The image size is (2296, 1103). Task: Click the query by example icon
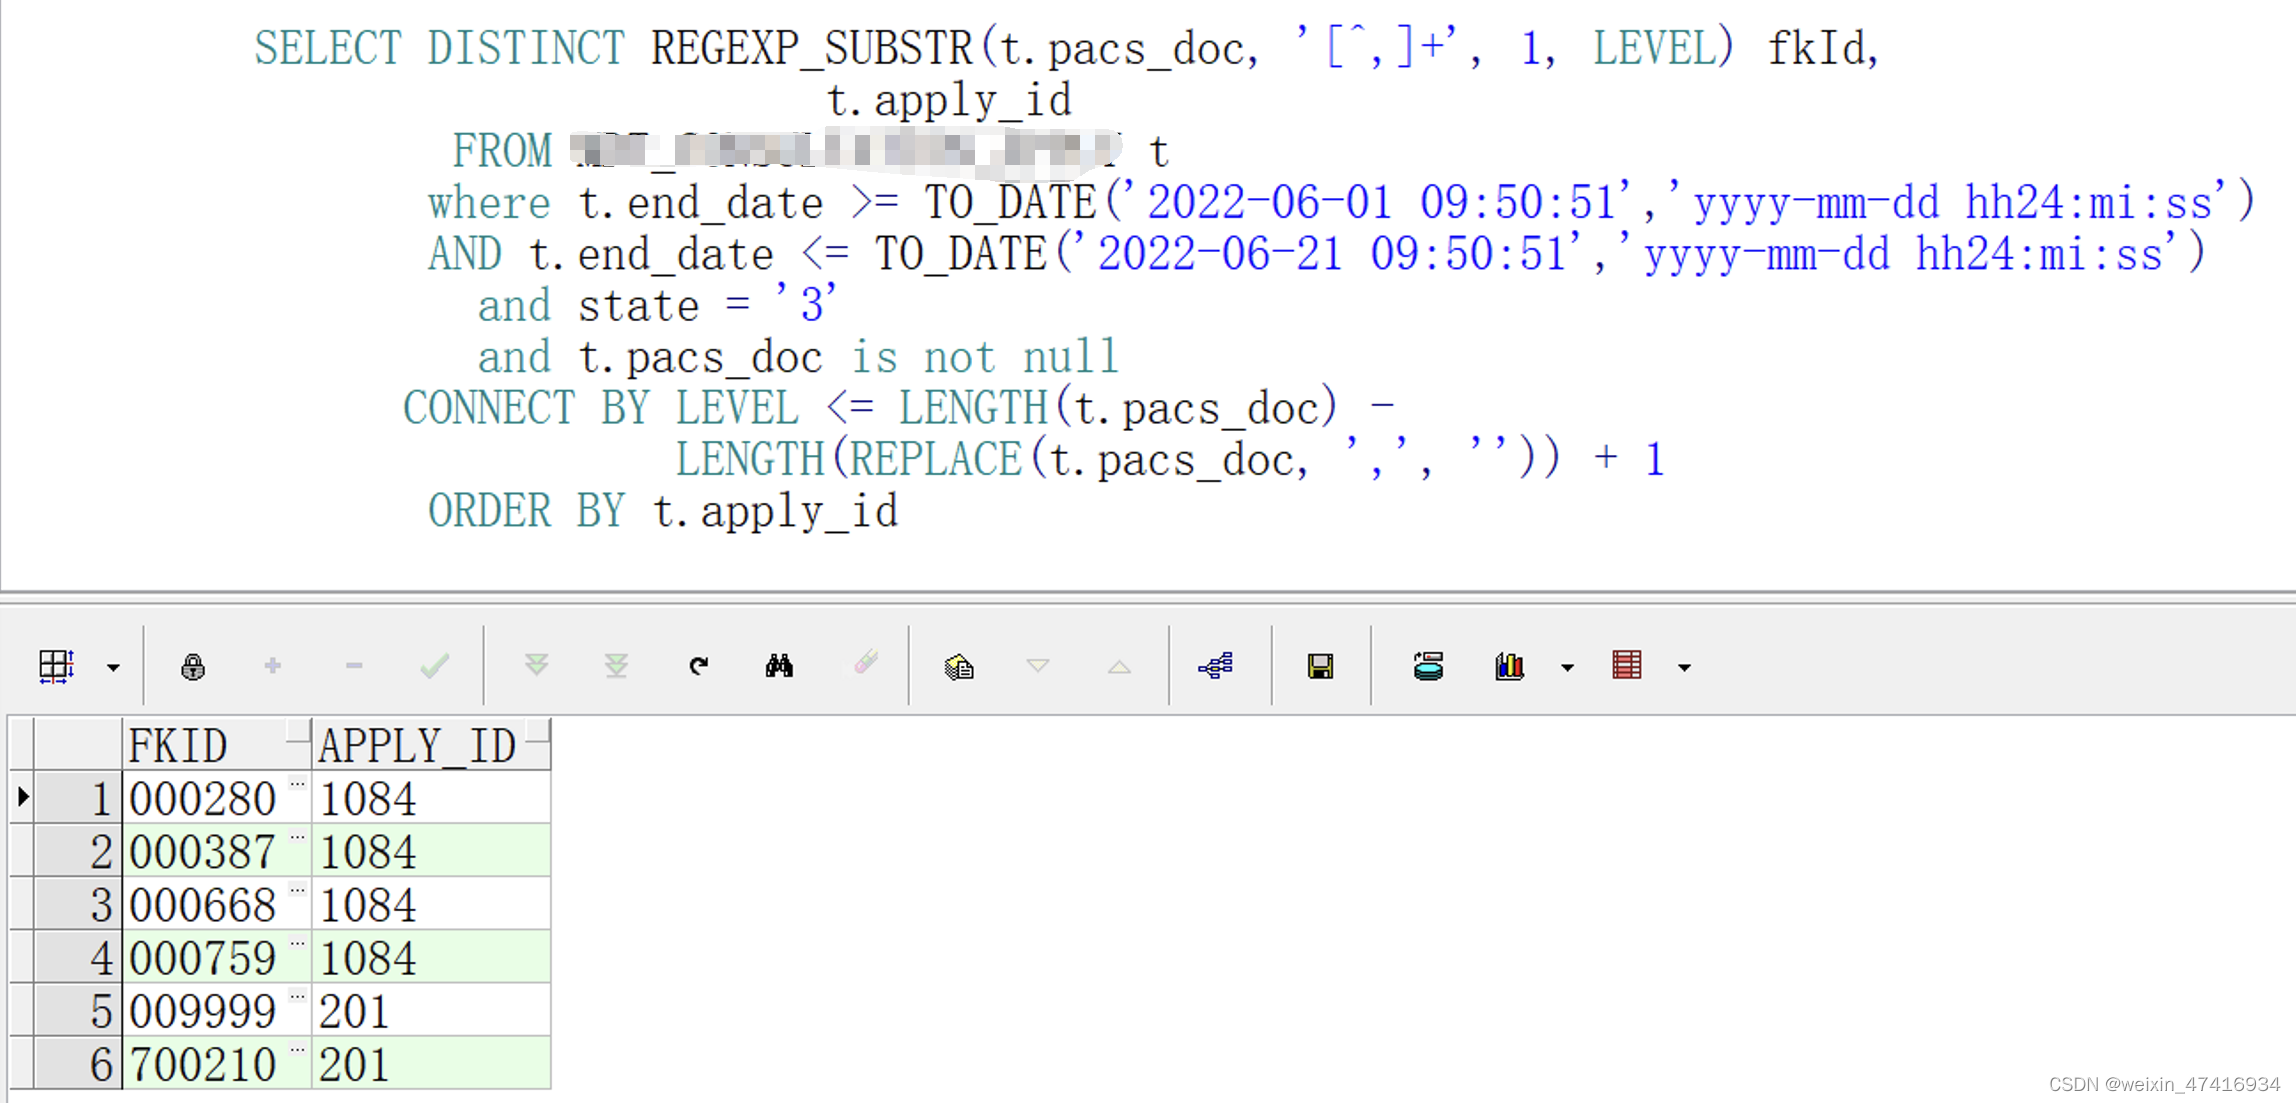click(x=958, y=666)
